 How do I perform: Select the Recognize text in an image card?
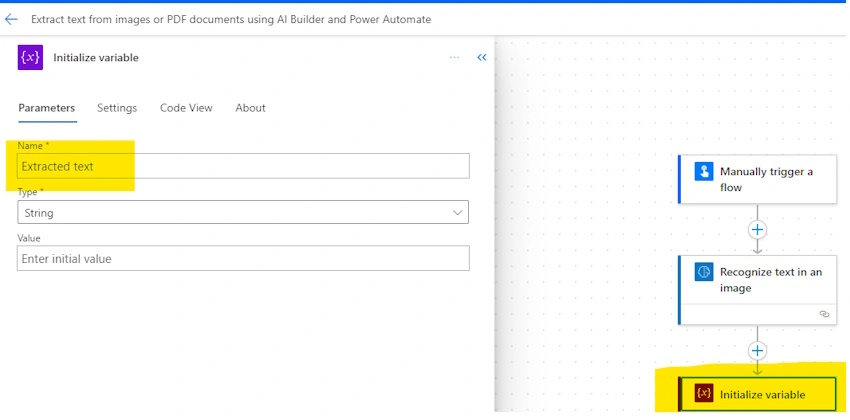coord(758,290)
